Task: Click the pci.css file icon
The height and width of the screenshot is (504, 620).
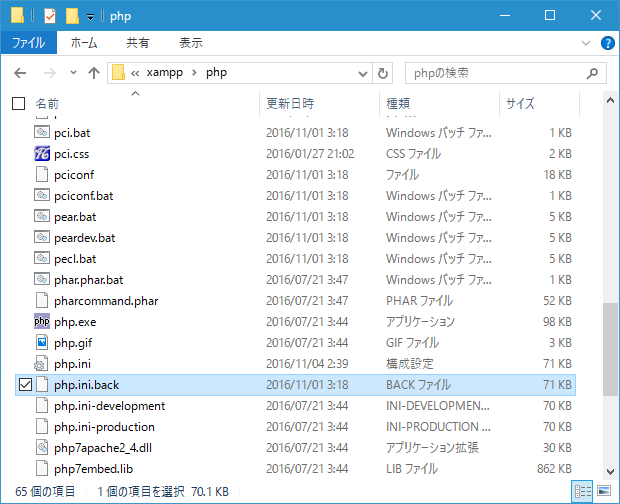Action: pyautogui.click(x=42, y=153)
